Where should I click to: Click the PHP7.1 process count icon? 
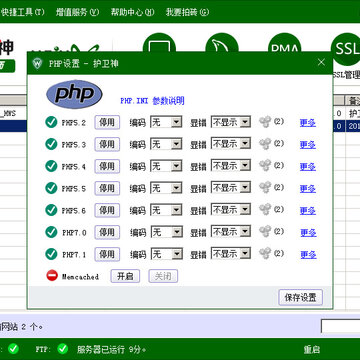click(x=265, y=254)
